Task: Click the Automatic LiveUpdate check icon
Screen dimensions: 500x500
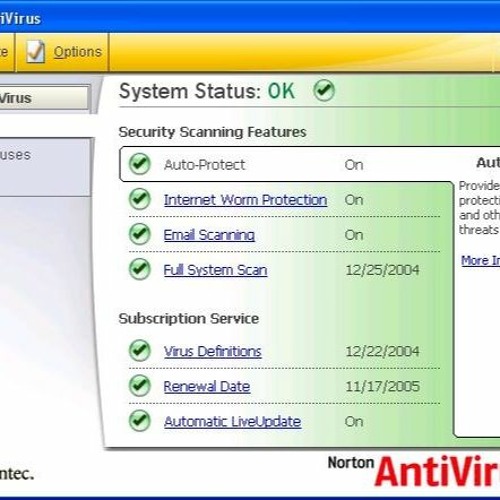Action: [140, 421]
